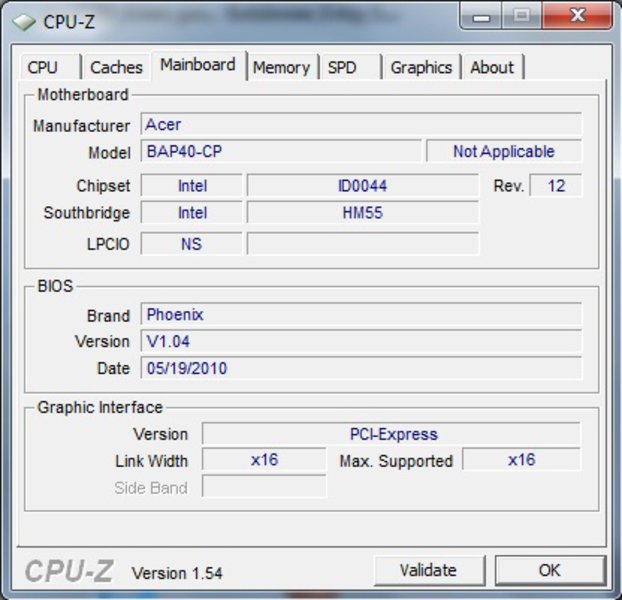
Task: Go to the Memory tab
Action: point(282,67)
